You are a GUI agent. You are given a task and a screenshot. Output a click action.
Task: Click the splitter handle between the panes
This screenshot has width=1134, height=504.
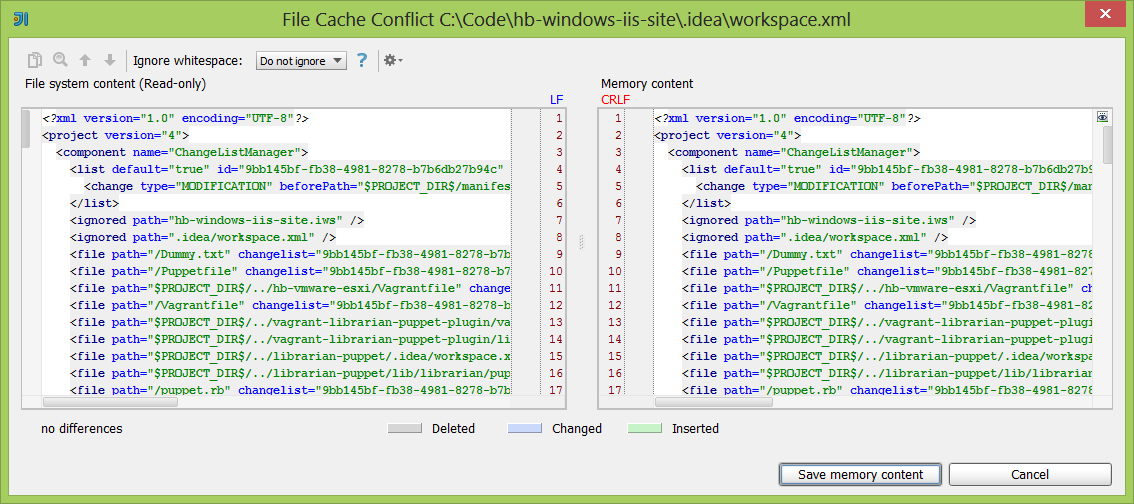click(x=581, y=241)
